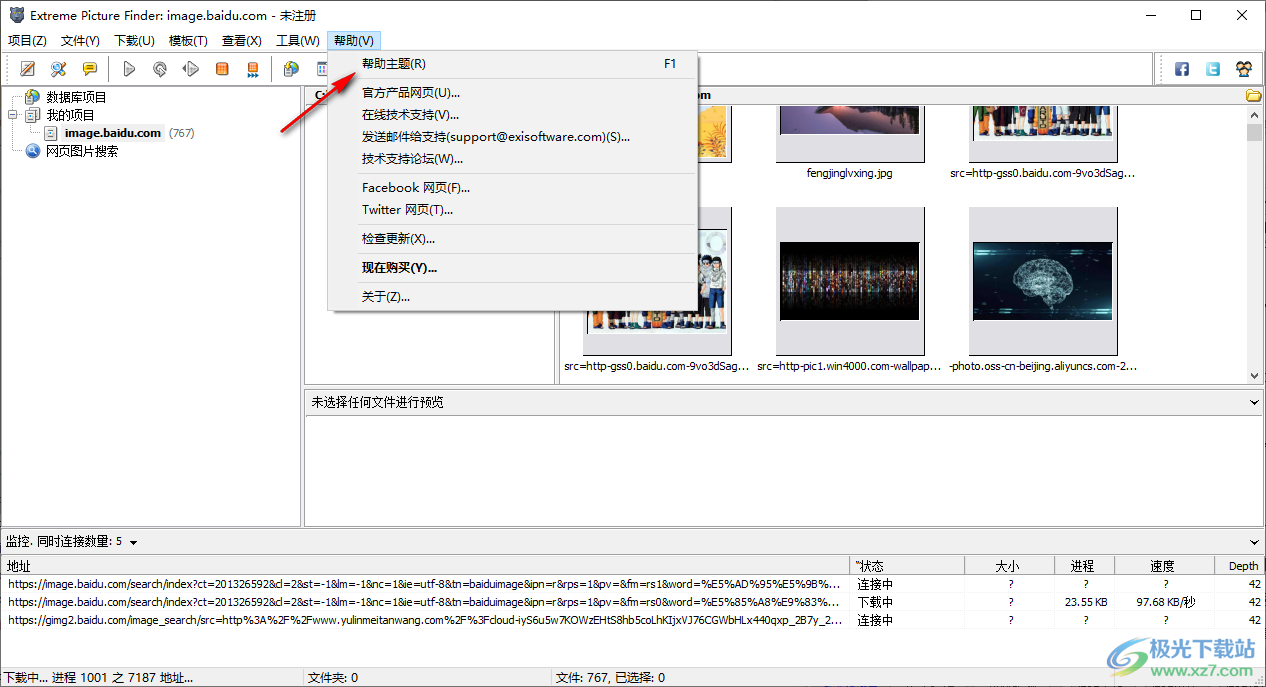Image resolution: width=1266 pixels, height=687 pixels.
Task: Collapse the 我的项目 tree node
Action: click(13, 115)
